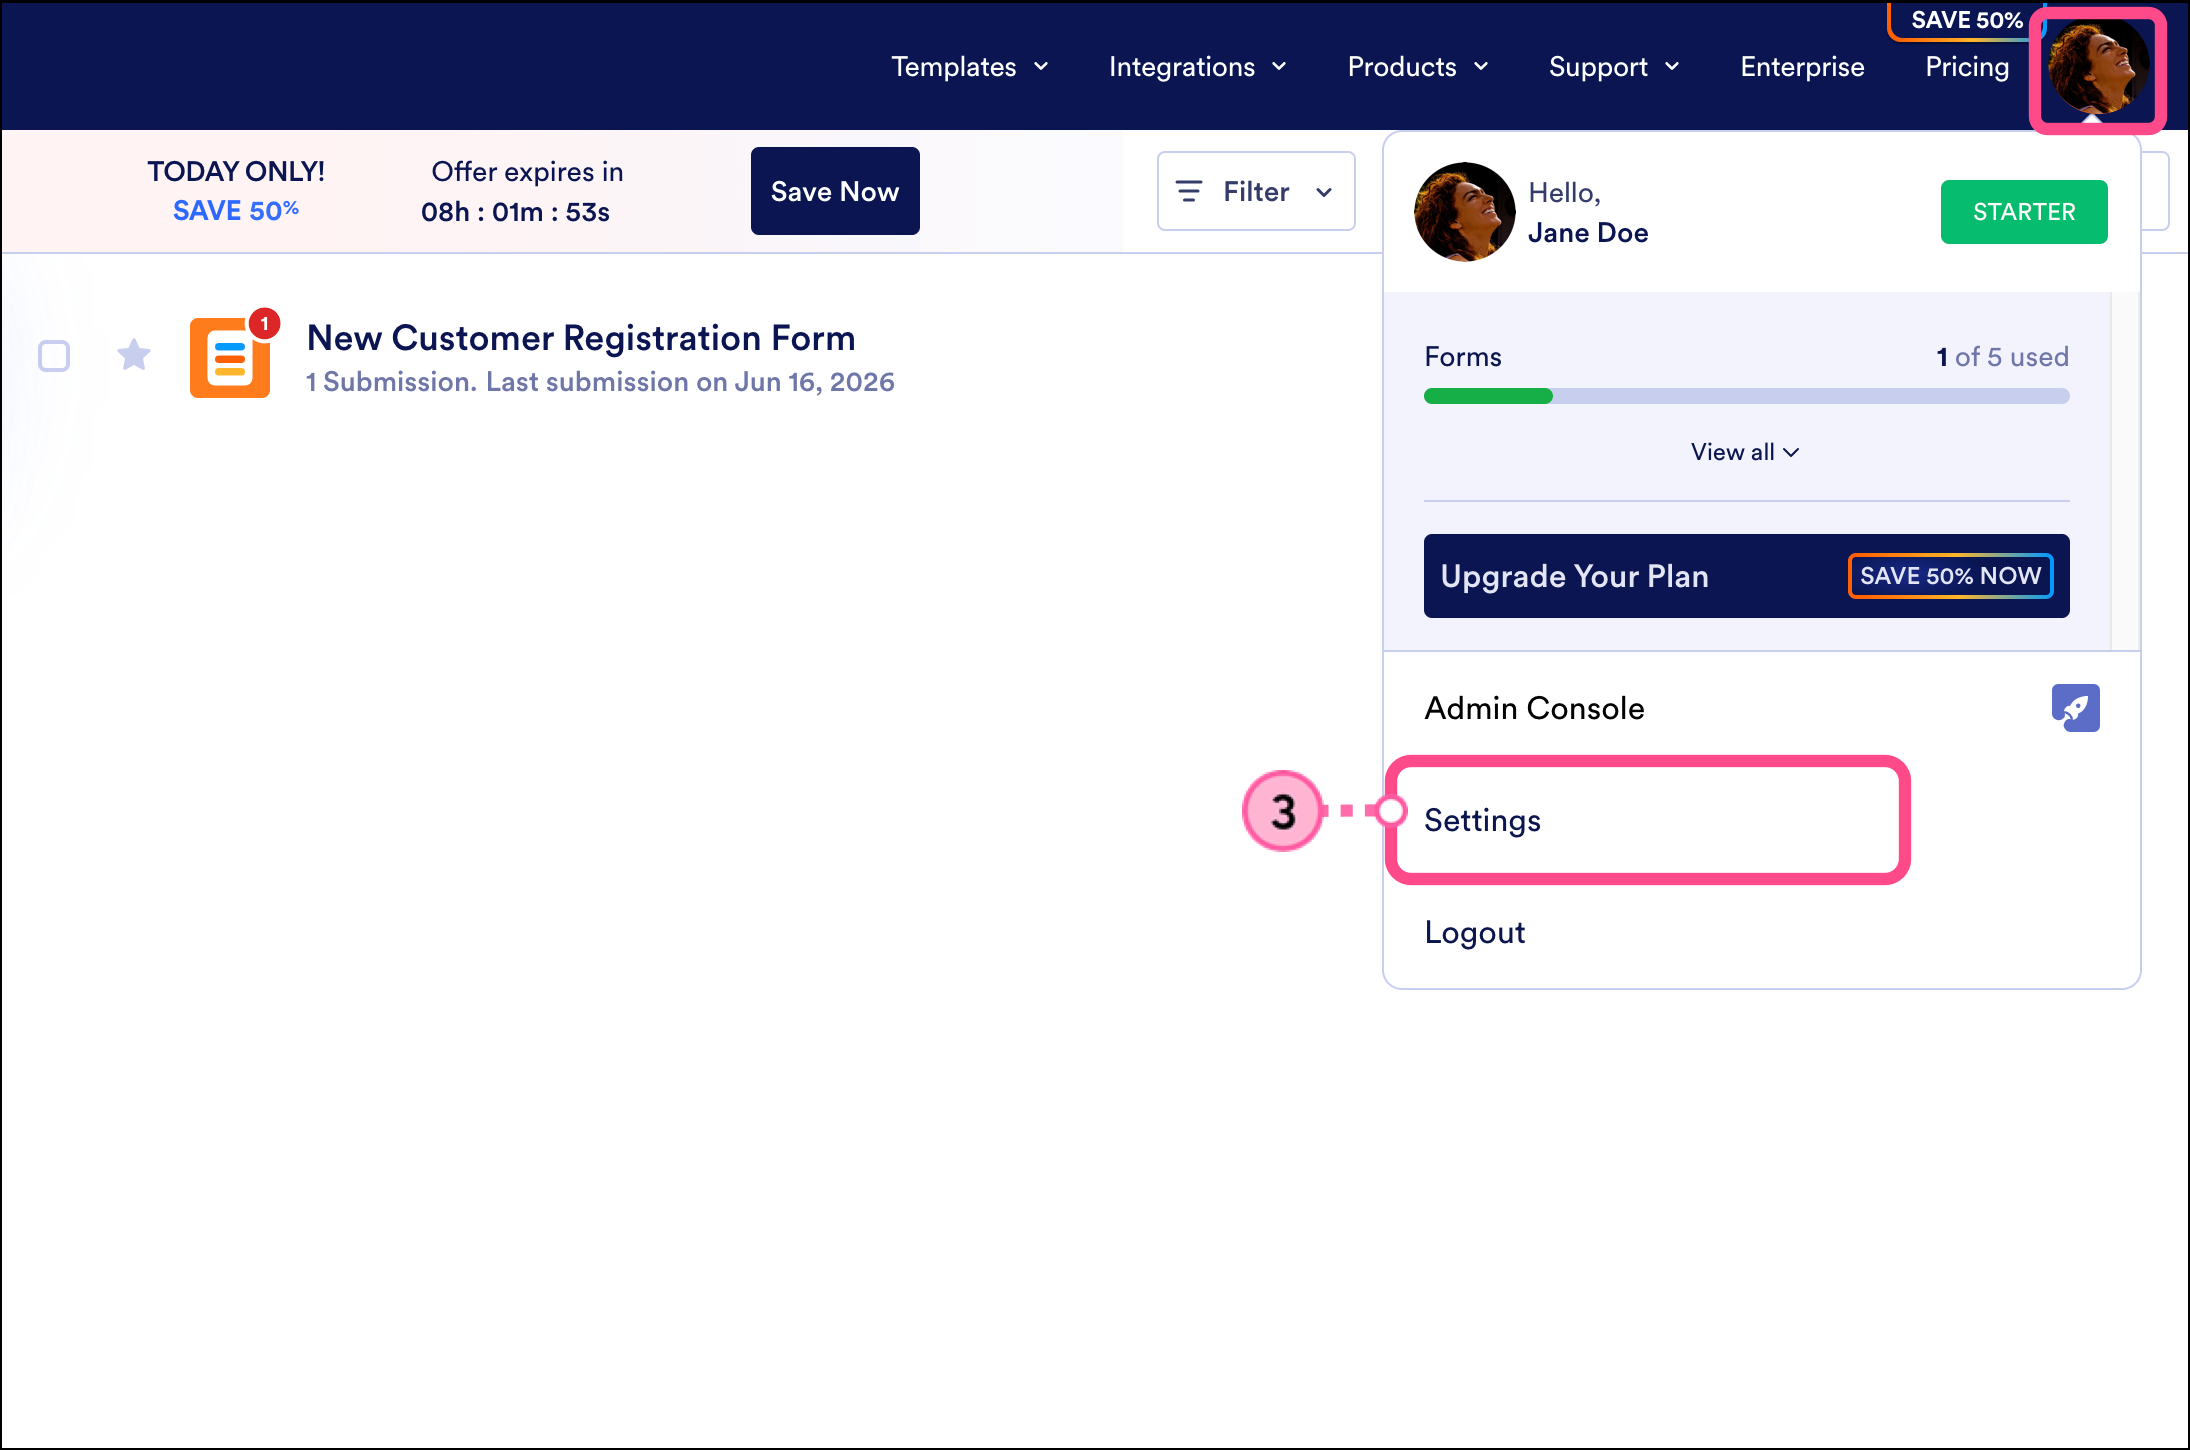The image size is (2190, 1450).
Task: Open the Pricing page
Action: click(x=1967, y=67)
